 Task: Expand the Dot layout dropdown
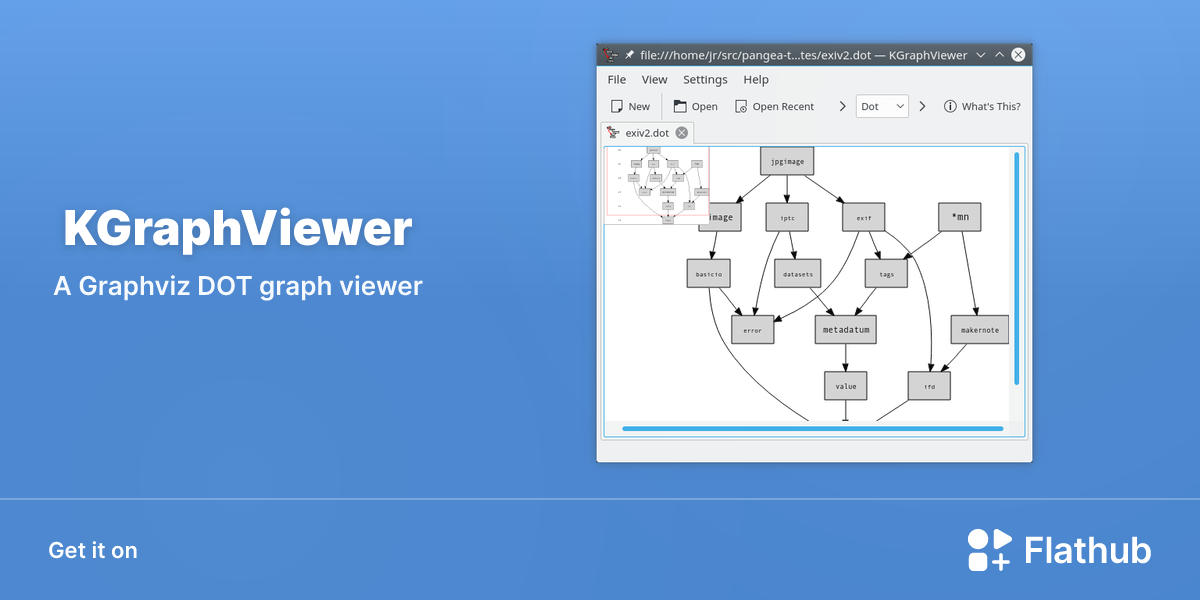(882, 106)
